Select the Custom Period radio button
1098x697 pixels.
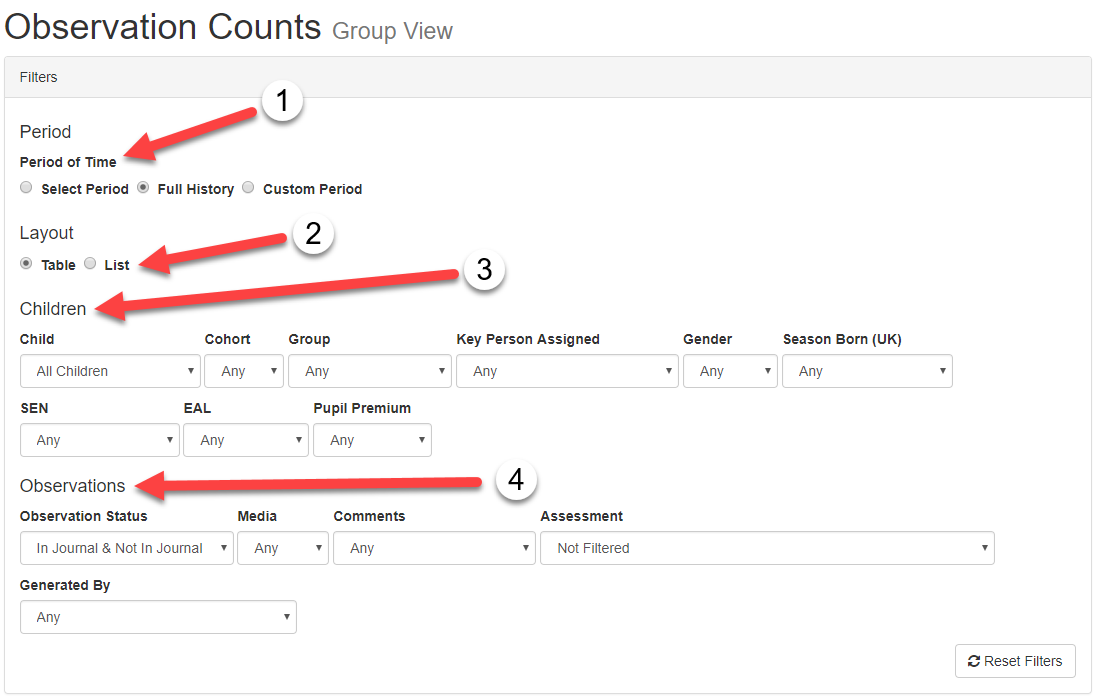point(249,188)
